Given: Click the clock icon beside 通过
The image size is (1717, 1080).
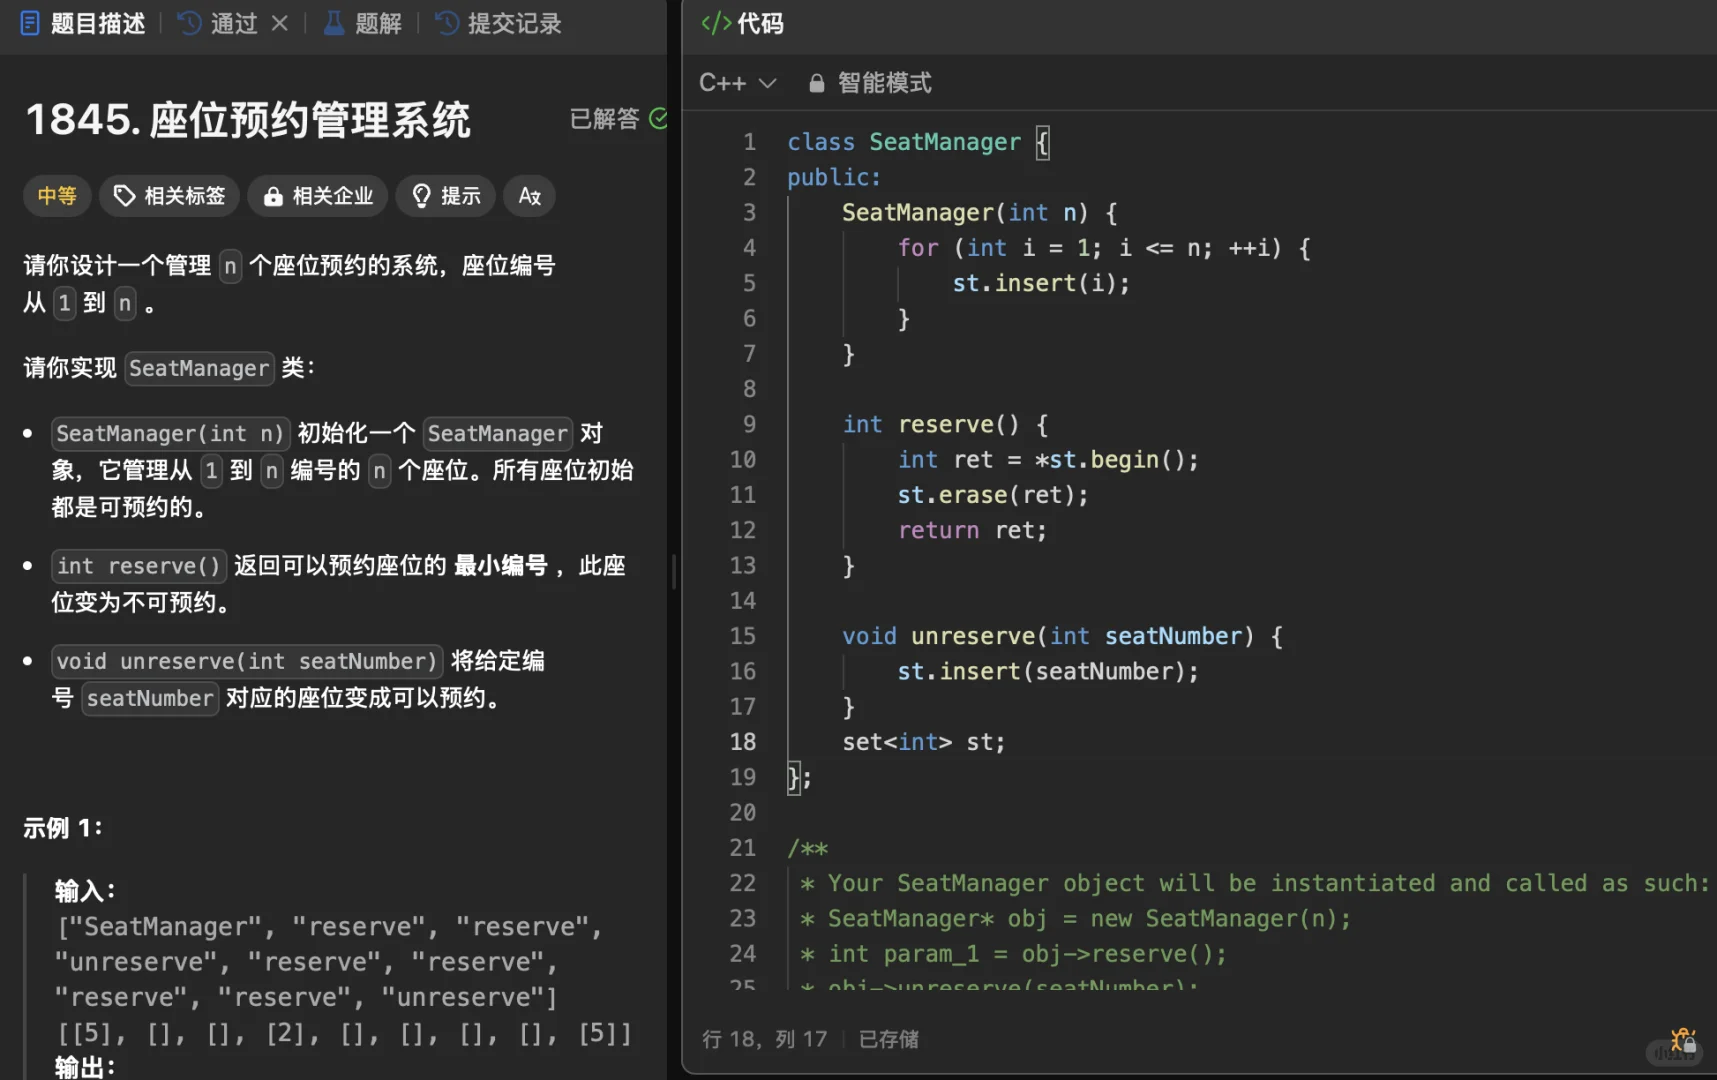Looking at the screenshot, I should click(x=189, y=23).
